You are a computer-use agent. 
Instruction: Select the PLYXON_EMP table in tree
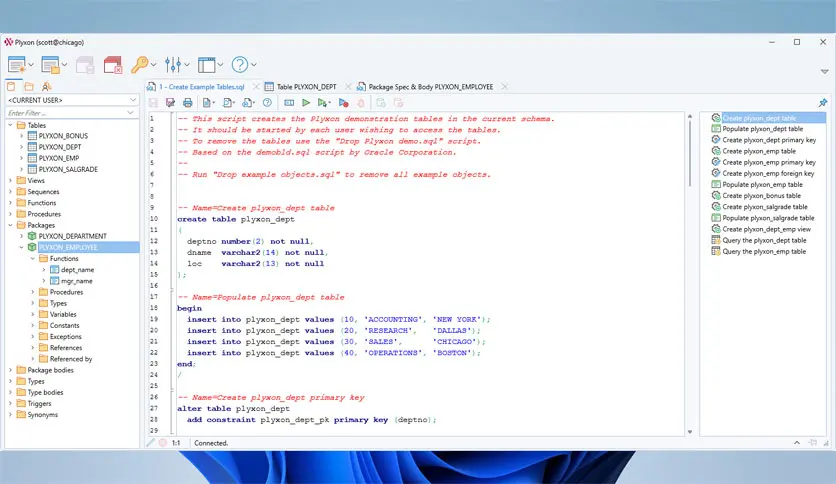click(59, 158)
